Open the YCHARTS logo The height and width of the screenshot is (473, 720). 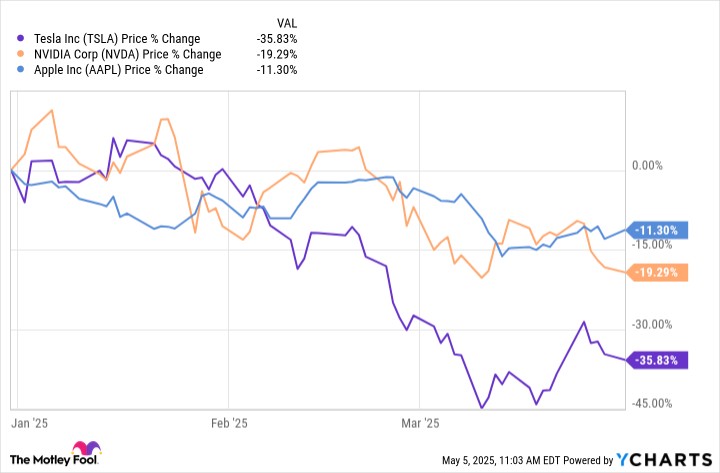664,459
